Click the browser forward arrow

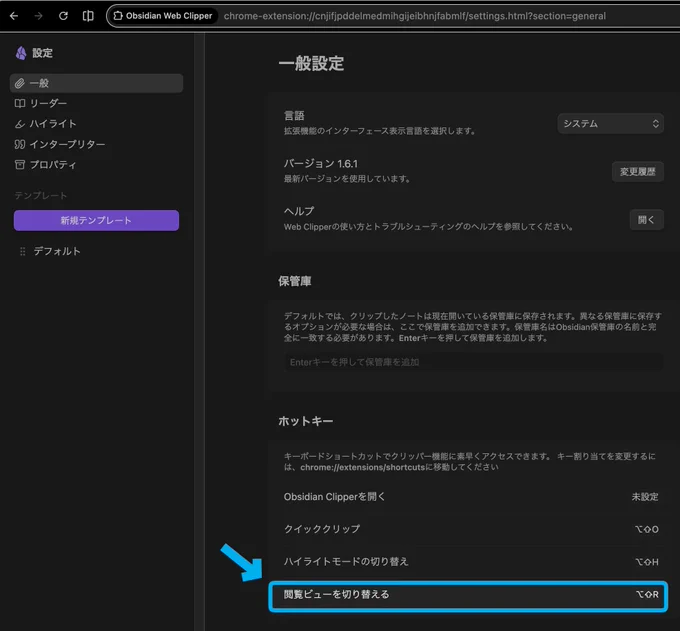tap(39, 16)
